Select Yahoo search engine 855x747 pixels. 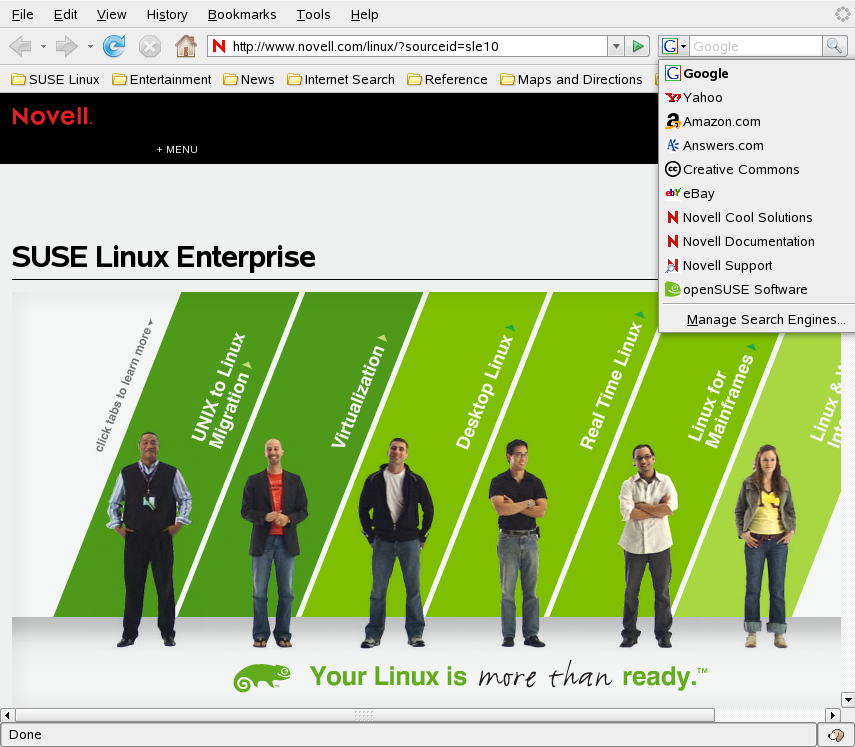pyautogui.click(x=757, y=97)
